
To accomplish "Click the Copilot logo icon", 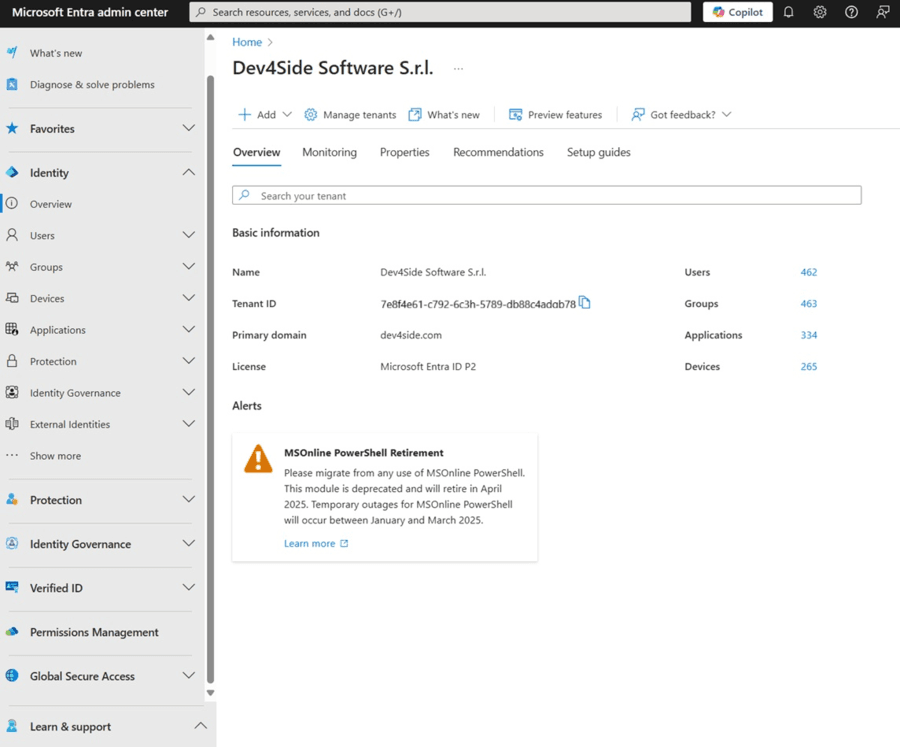I will tap(718, 12).
